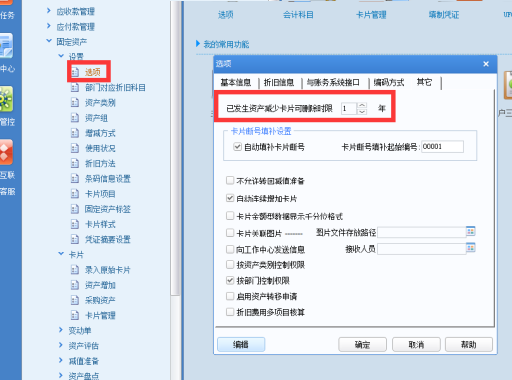Image resolution: width=512 pixels, height=380 pixels.
Task: Click document icon beside 资产增加
Action: [x=75, y=285]
